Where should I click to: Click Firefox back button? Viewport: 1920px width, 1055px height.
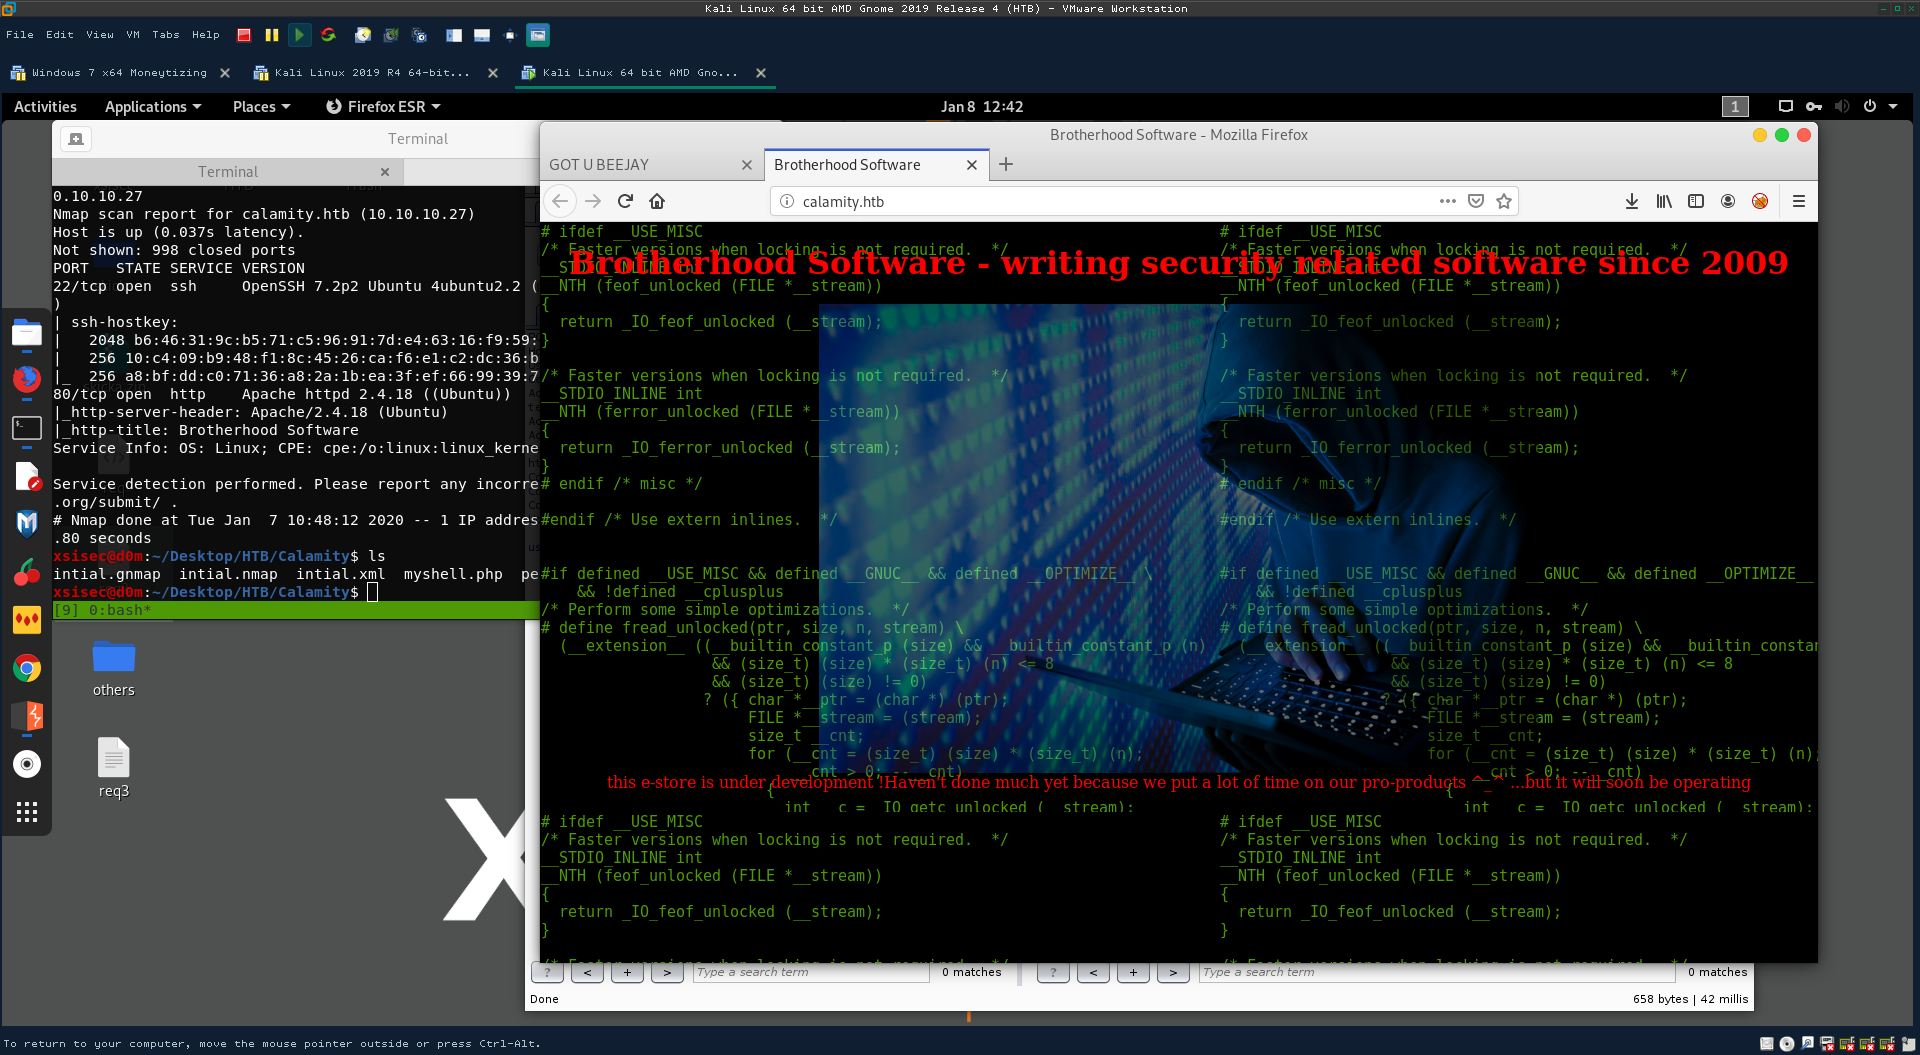tap(560, 201)
